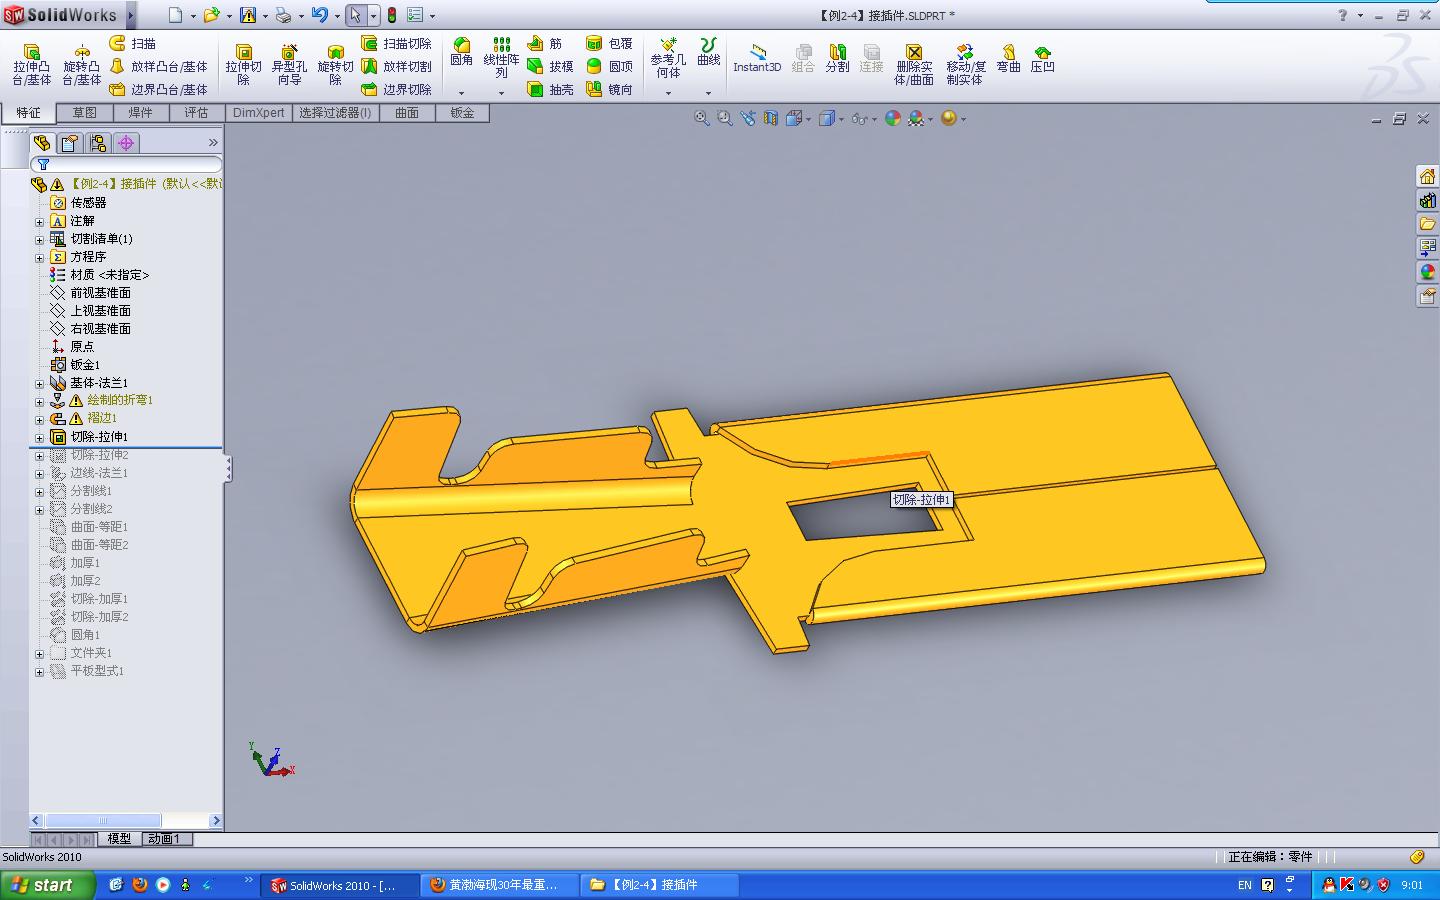Click the 放样切割 lofted cut tool
The width and height of the screenshot is (1440, 900).
(x=397, y=66)
